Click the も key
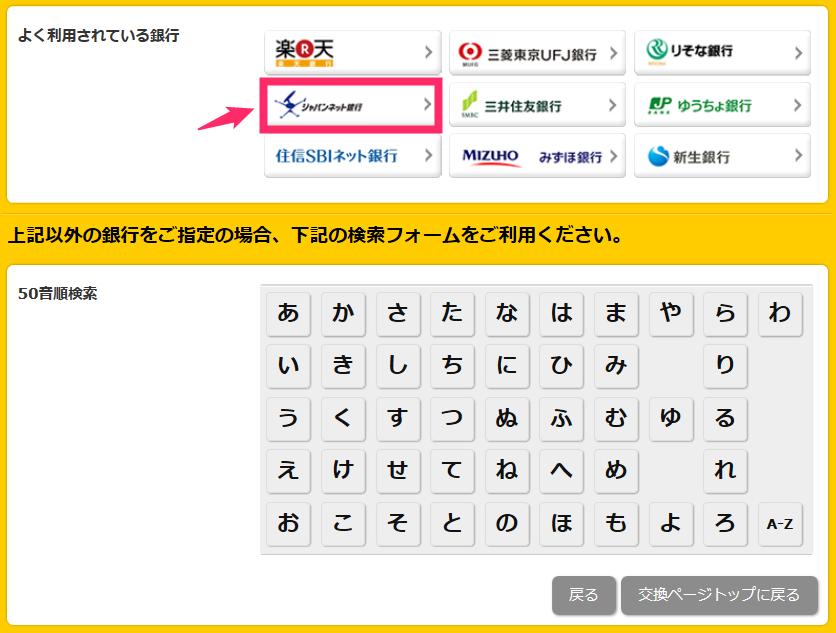 (616, 524)
